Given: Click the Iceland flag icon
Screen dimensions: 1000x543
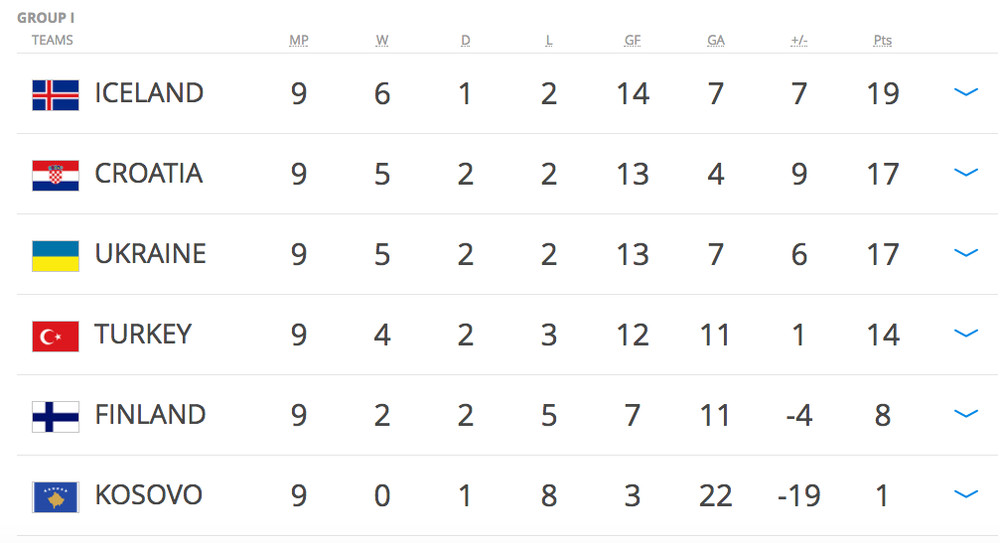Looking at the screenshot, I should point(55,95).
